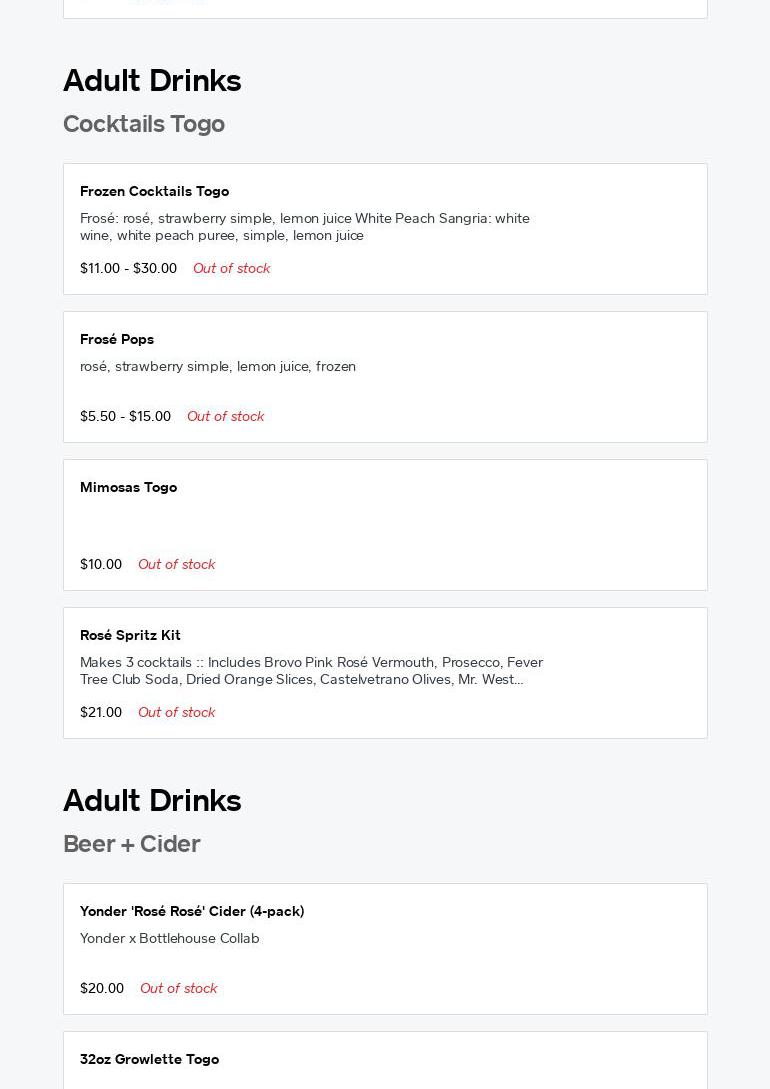Click the Beer + Cider section subheading
Image resolution: width=770 pixels, height=1089 pixels.
point(132,844)
